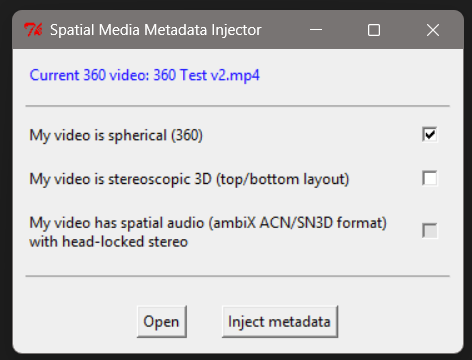Maximize the Spatial Media Metadata Injector window
The width and height of the screenshot is (472, 360).
(x=374, y=30)
